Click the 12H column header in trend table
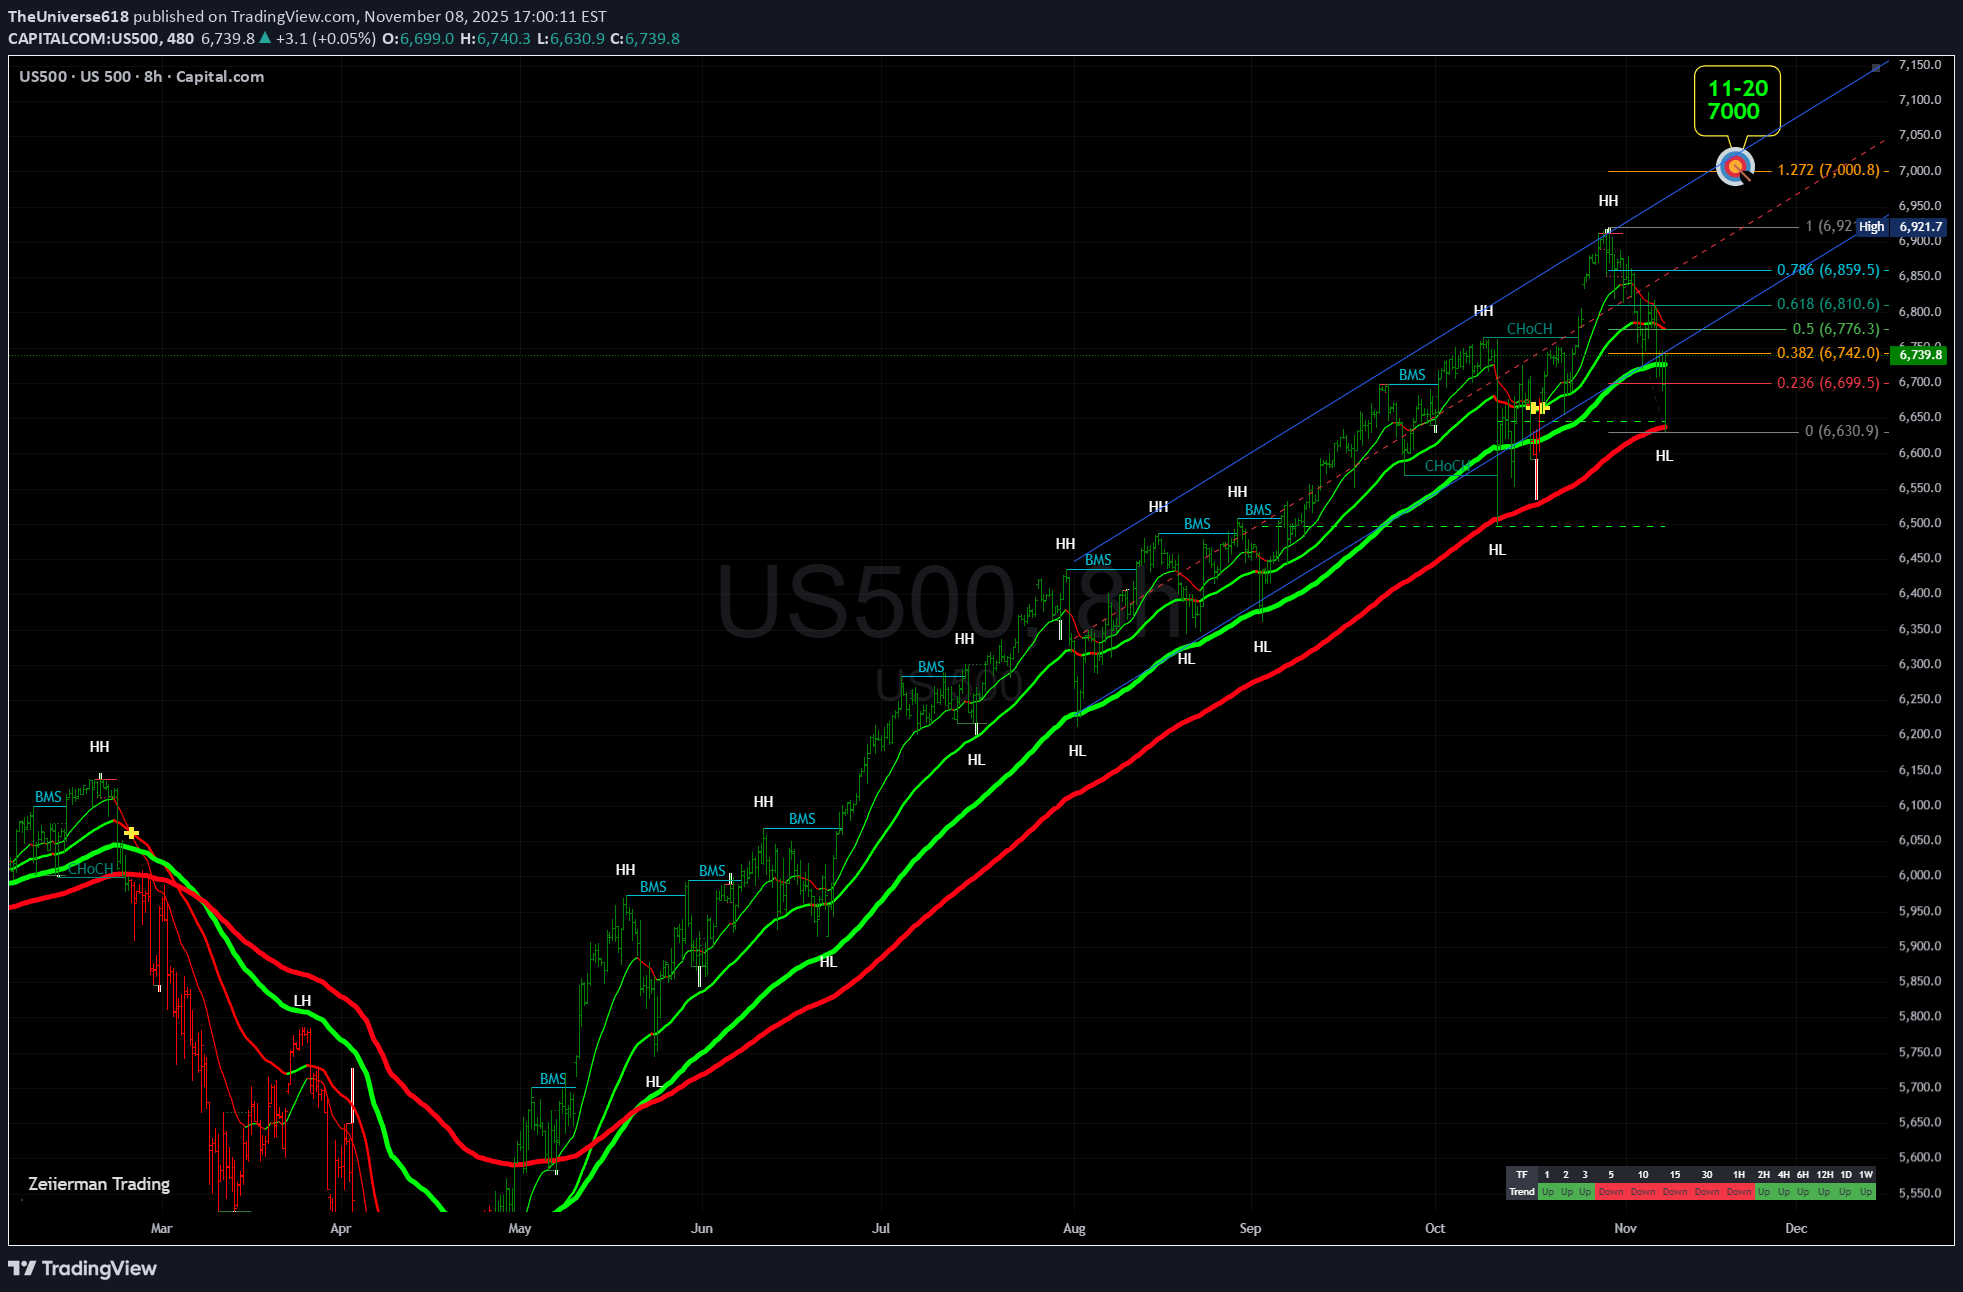The height and width of the screenshot is (1292, 1963). pyautogui.click(x=1825, y=1175)
